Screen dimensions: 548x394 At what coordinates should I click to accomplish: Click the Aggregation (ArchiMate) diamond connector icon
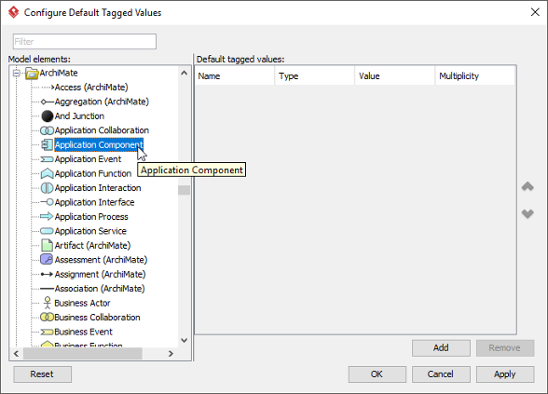[x=47, y=102]
